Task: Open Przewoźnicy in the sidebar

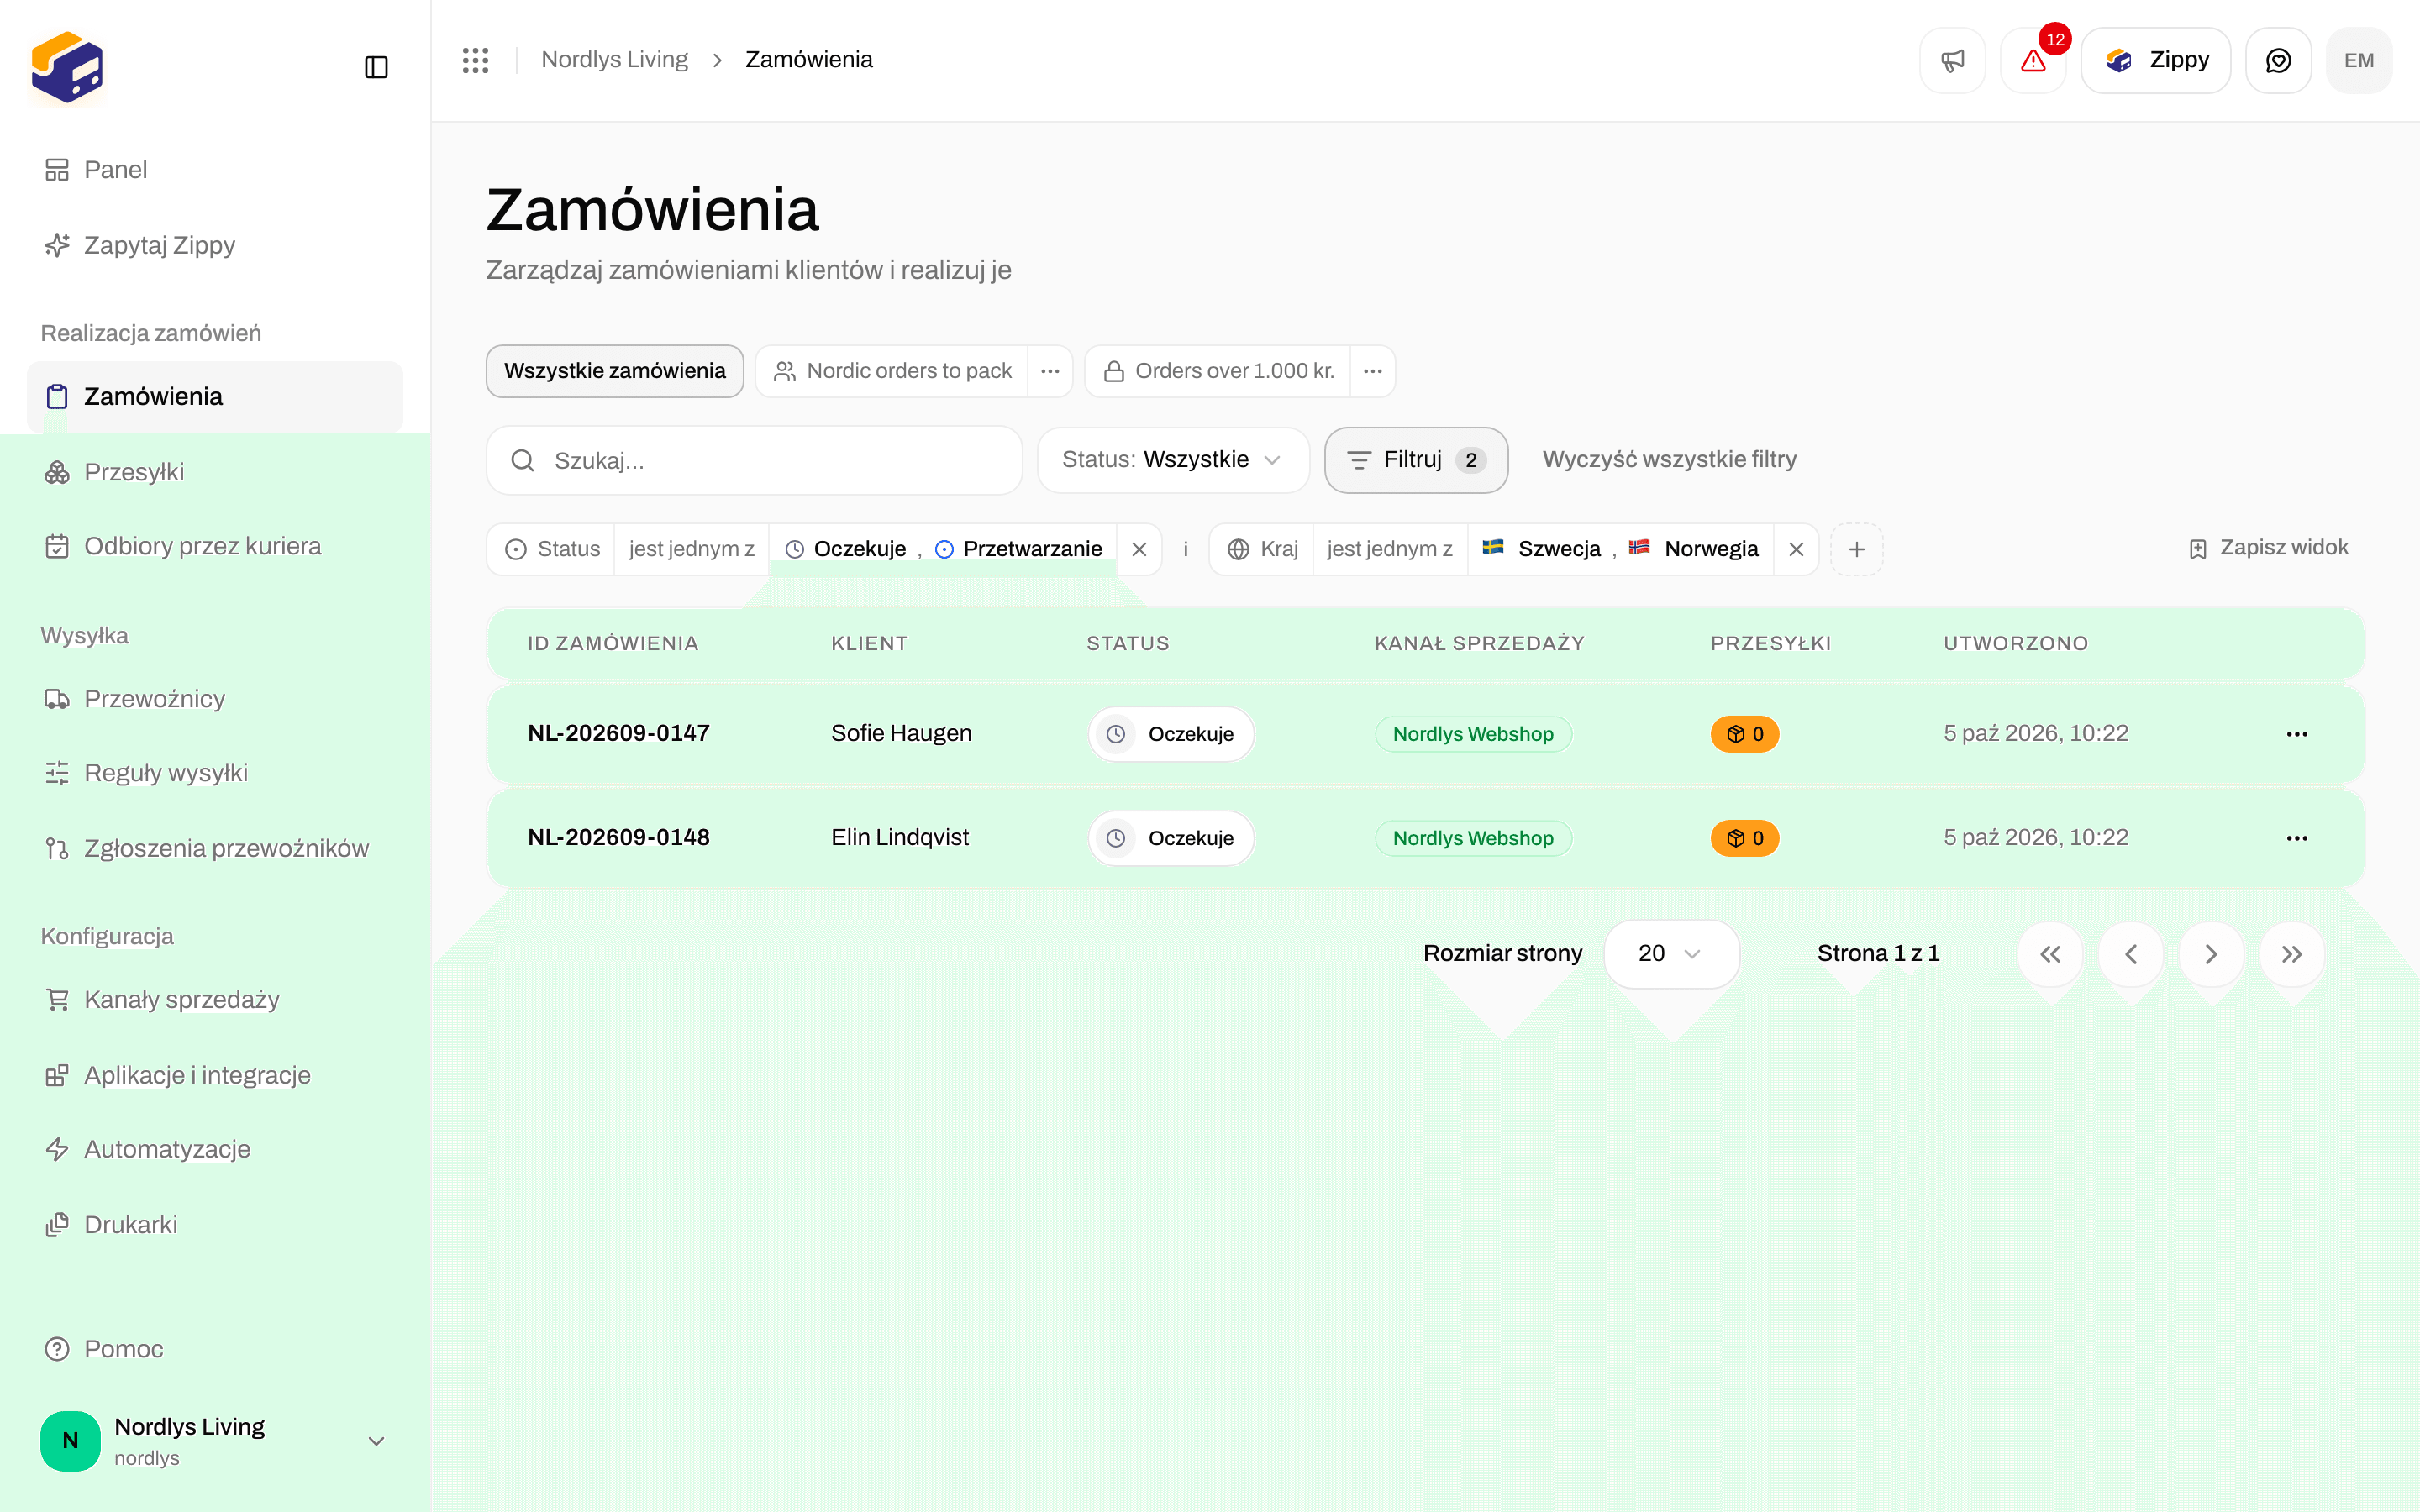Action: (x=215, y=699)
